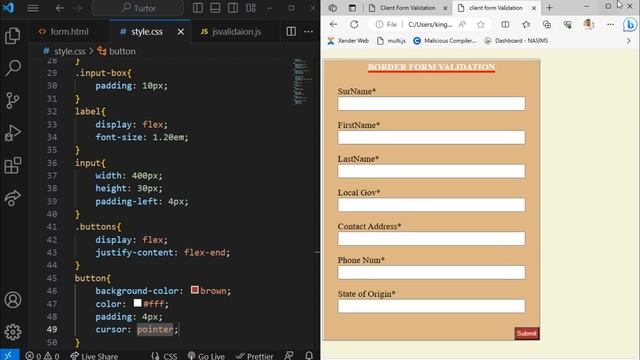Select style.css in the breadcrumb

point(70,51)
